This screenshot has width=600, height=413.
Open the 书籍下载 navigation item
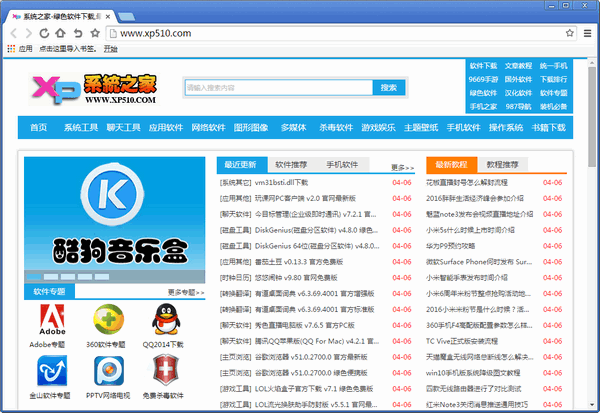click(548, 127)
